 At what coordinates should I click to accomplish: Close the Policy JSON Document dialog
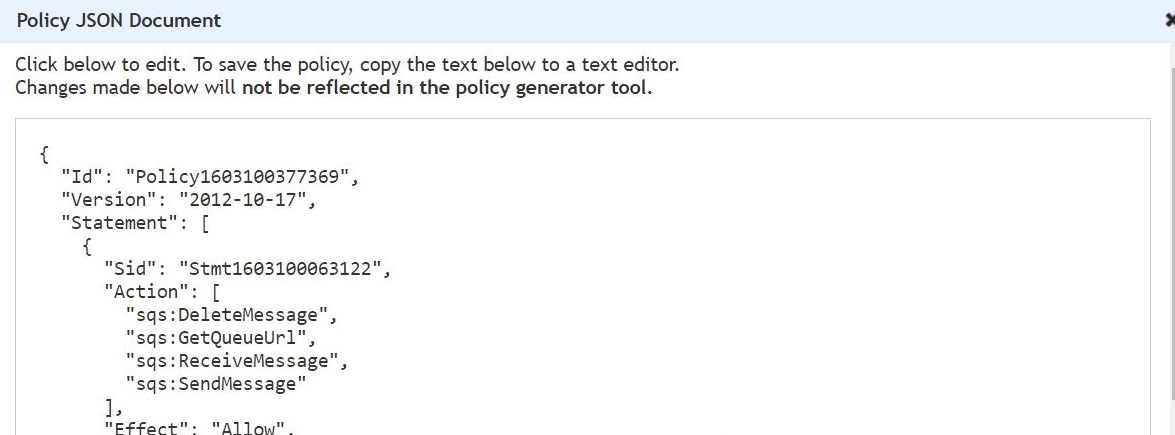coord(1170,21)
